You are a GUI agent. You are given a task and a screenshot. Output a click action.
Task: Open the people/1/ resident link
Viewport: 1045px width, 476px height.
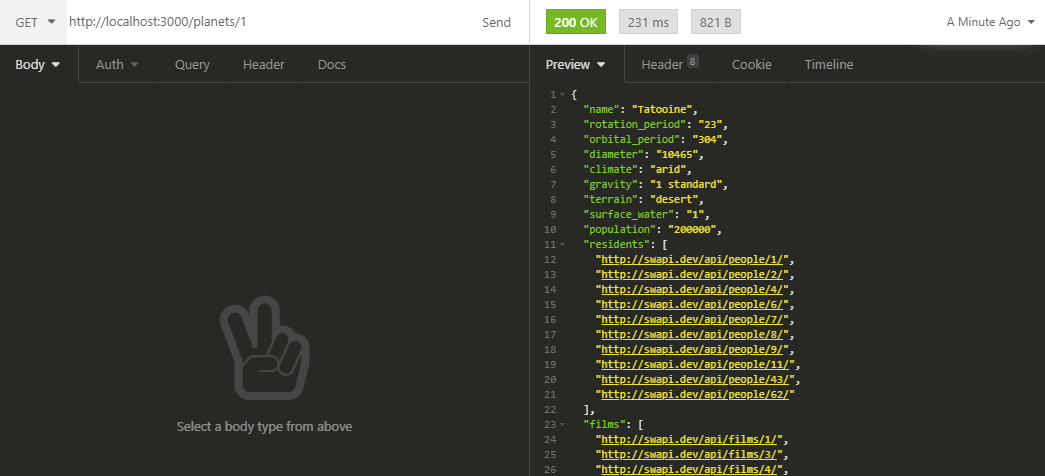pyautogui.click(x=693, y=259)
